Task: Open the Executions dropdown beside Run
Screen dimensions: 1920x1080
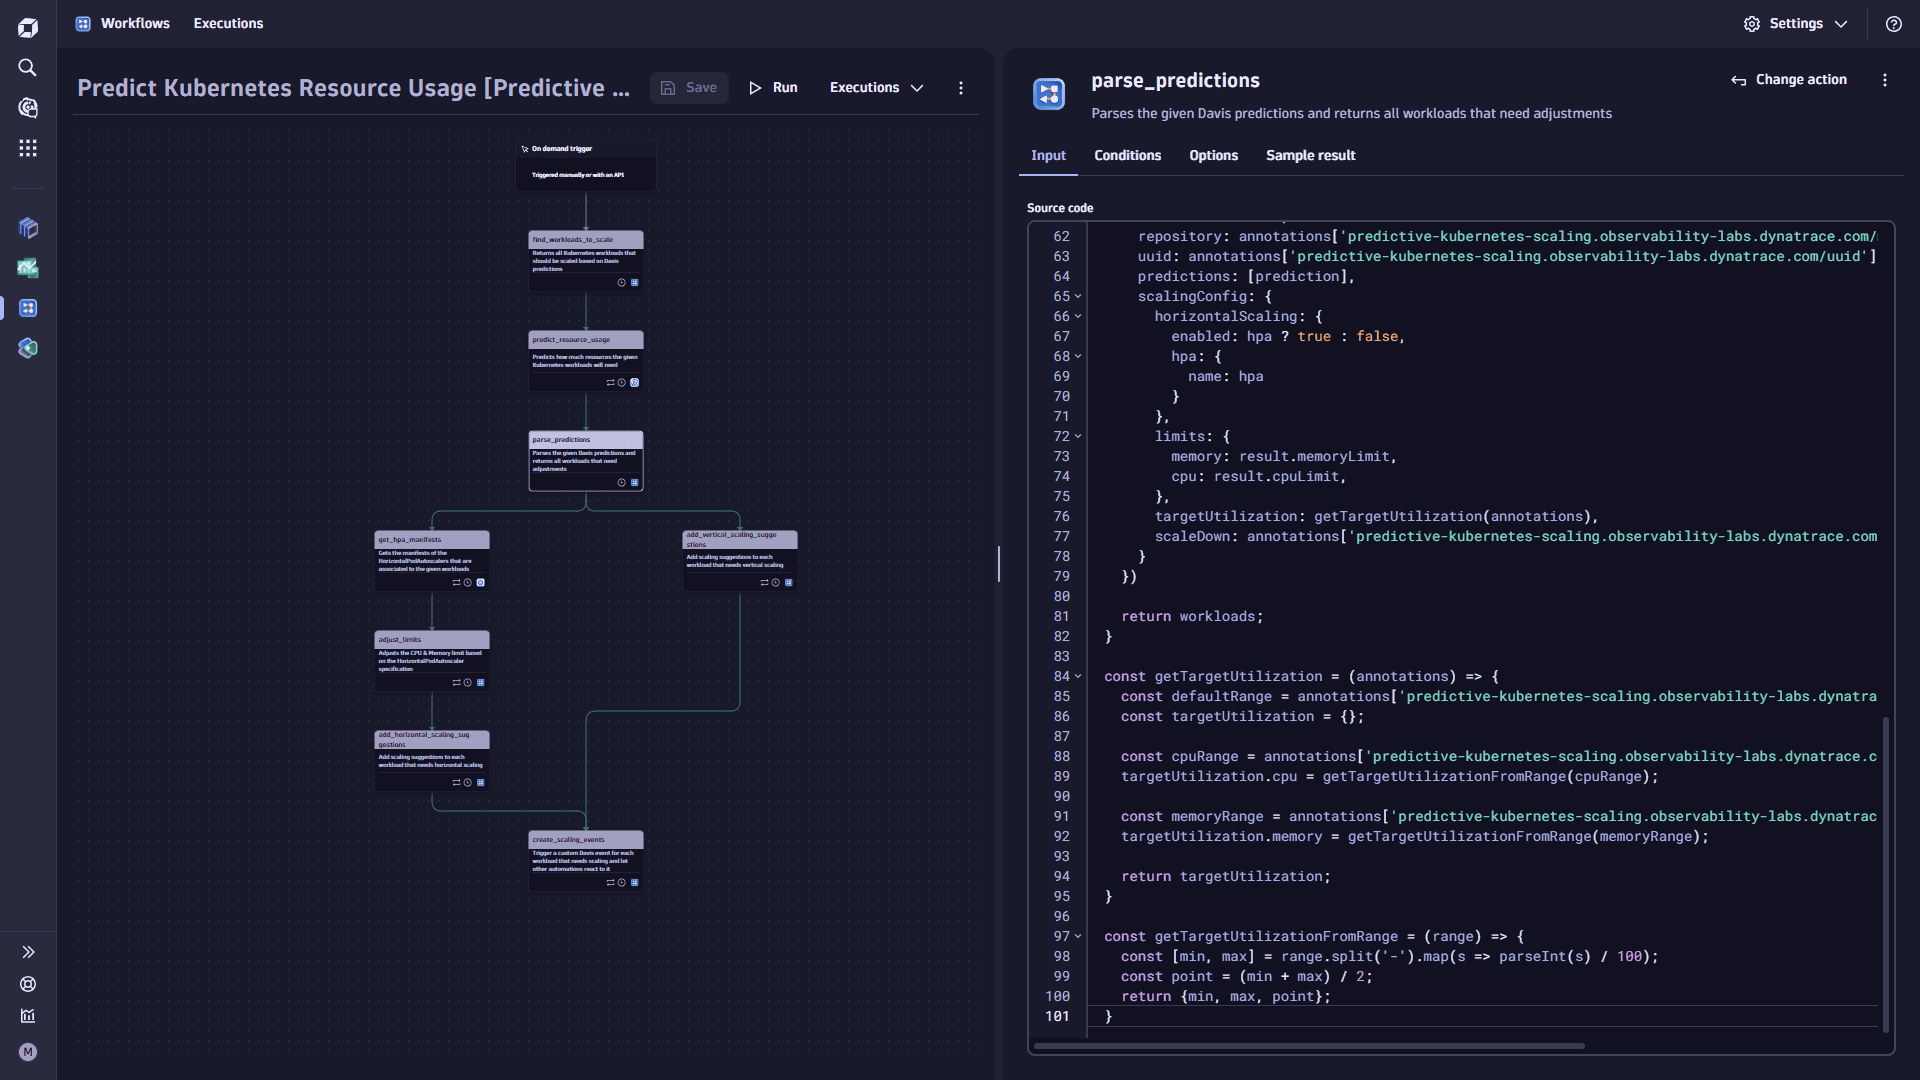Action: (876, 88)
